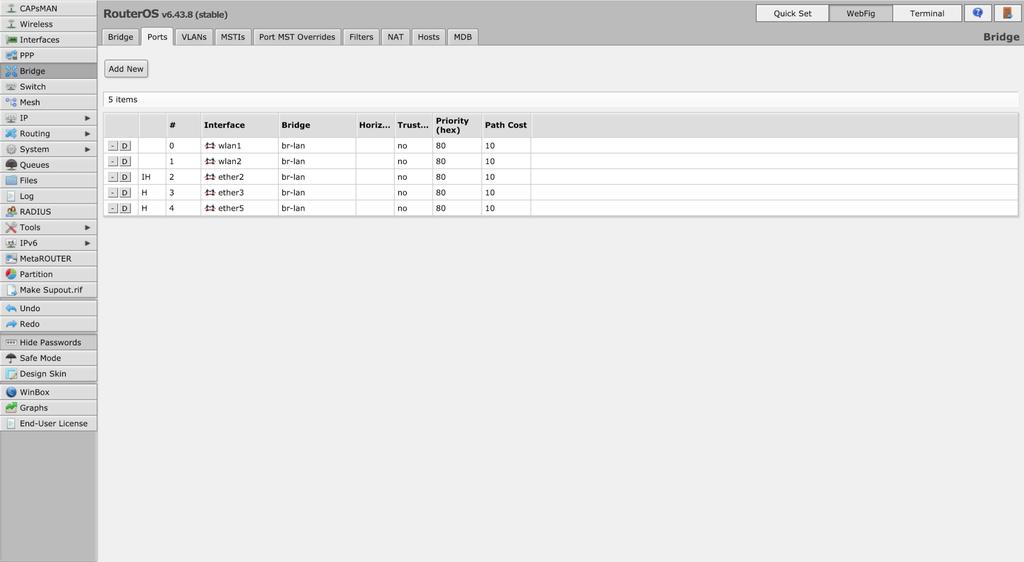Screen dimensions: 1024x562
Task: Open the CAPsMAN sidebar icon
Action: click(11, 8)
